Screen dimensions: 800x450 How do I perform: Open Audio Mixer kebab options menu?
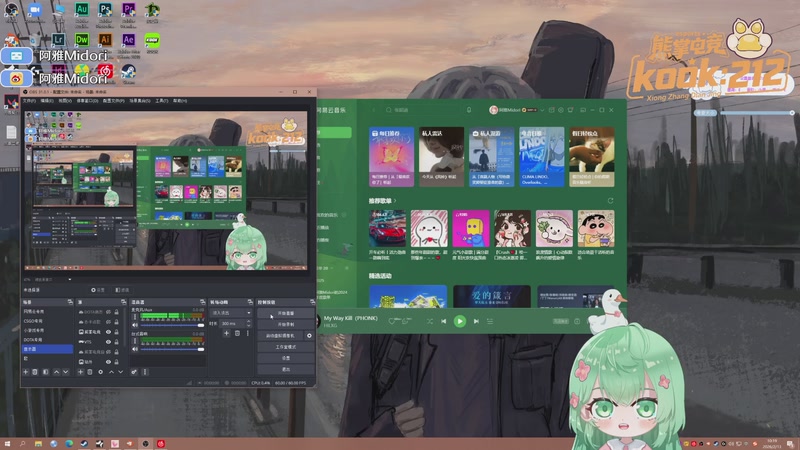pyautogui.click(x=145, y=372)
